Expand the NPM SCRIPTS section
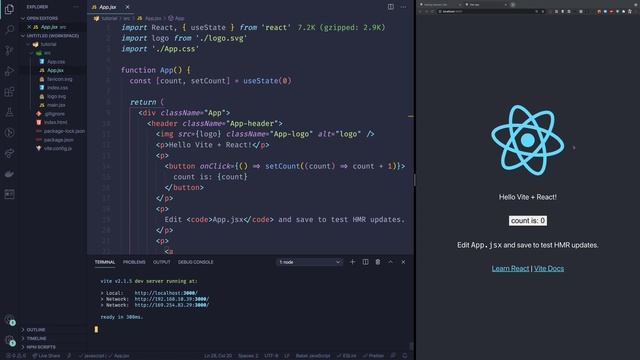 [x=41, y=347]
